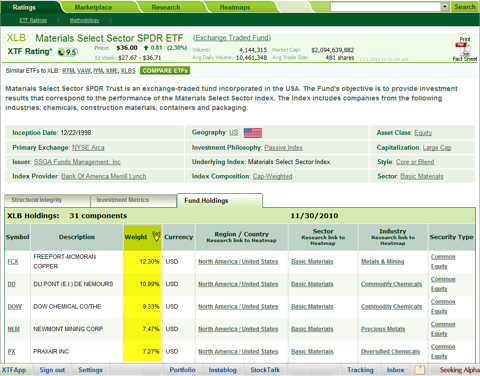Click Sign out in bottom bar
This screenshot has width=480, height=376.
52,370
